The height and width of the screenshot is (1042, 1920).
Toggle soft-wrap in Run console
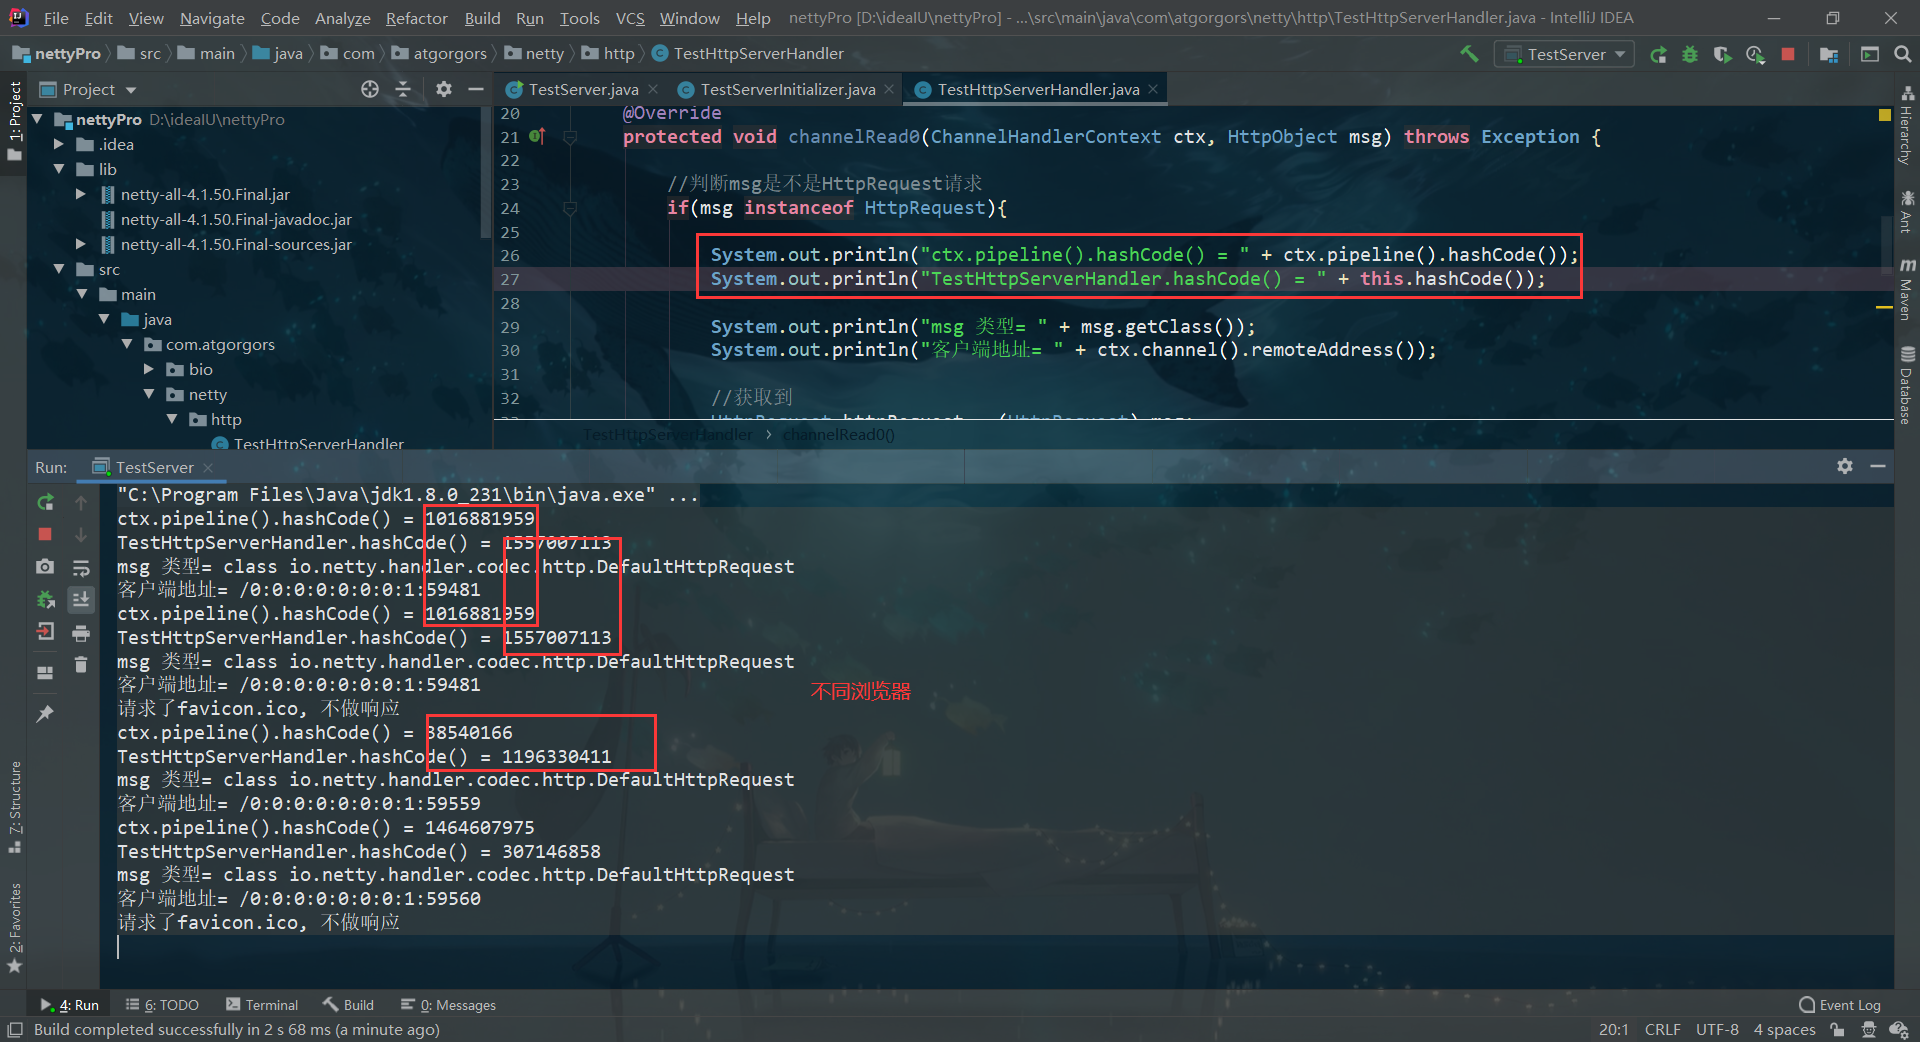[x=81, y=567]
